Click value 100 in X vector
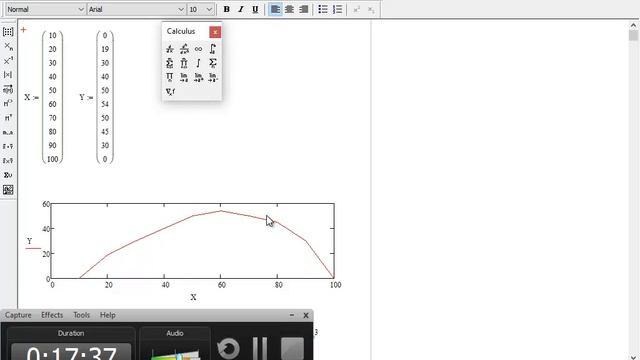Screen dimensions: 640x360 53,159
